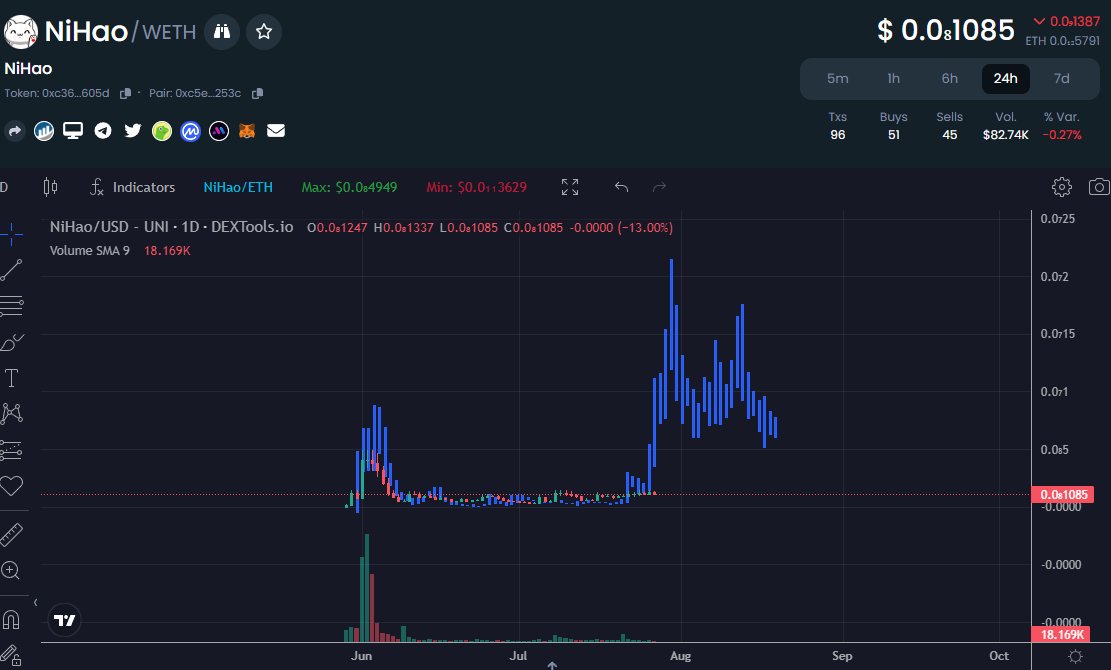The height and width of the screenshot is (670, 1111).
Task: Open the CoinGecko green gecko icon
Action: (162, 131)
